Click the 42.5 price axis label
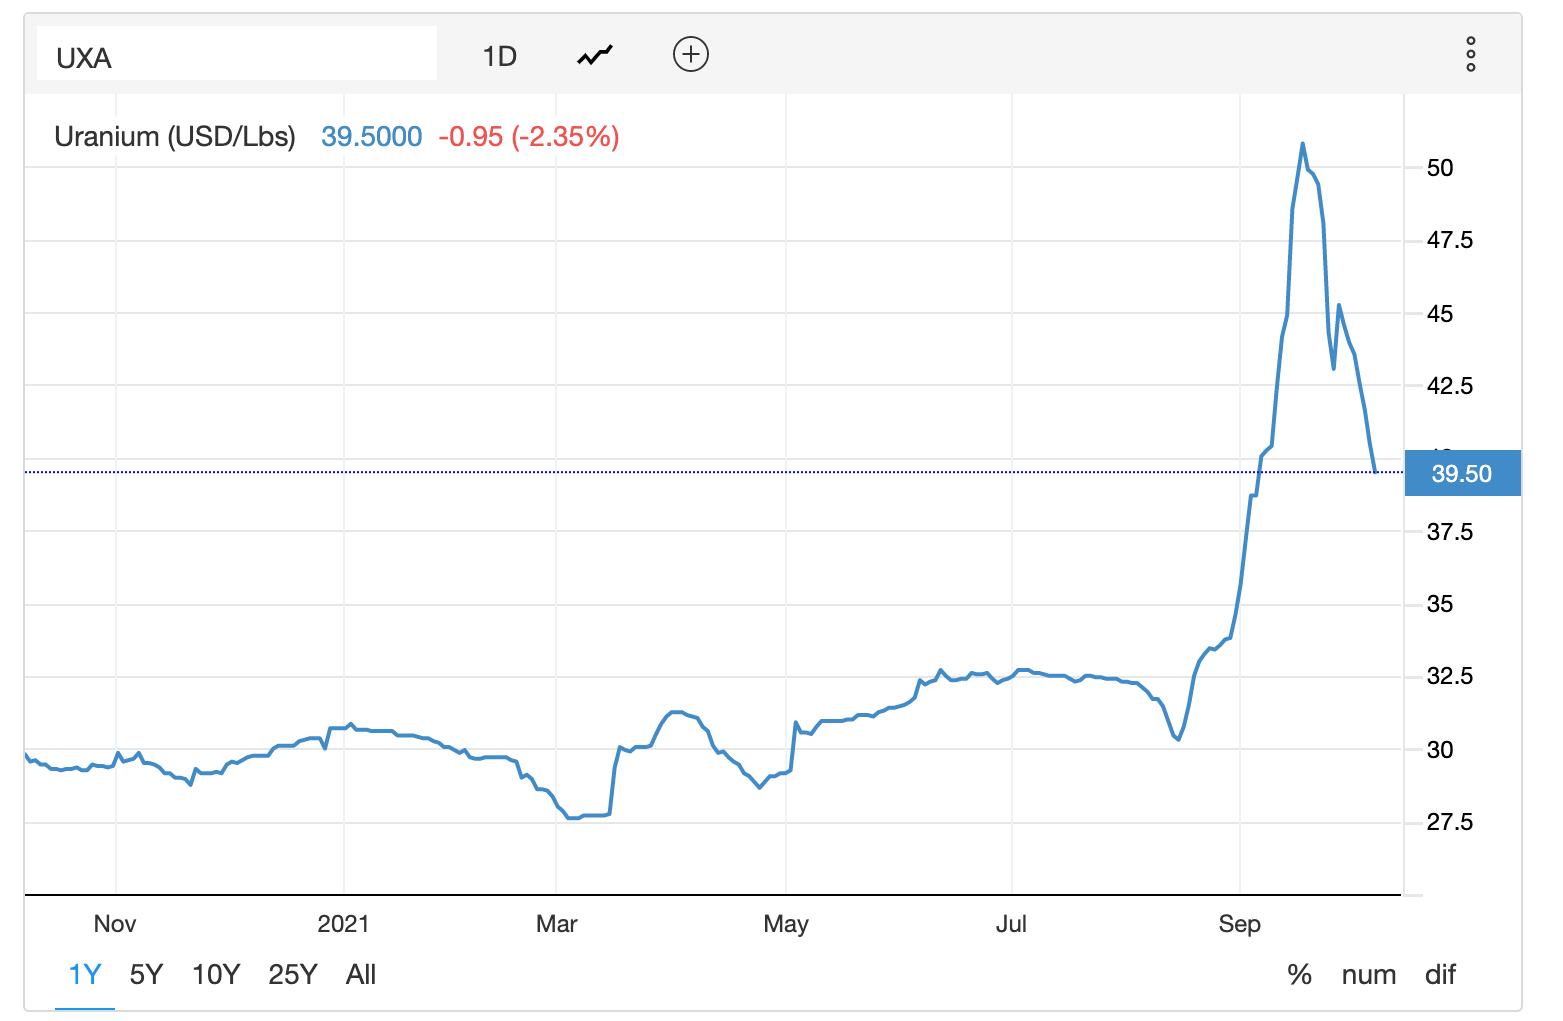The height and width of the screenshot is (1021, 1563). click(x=1450, y=385)
